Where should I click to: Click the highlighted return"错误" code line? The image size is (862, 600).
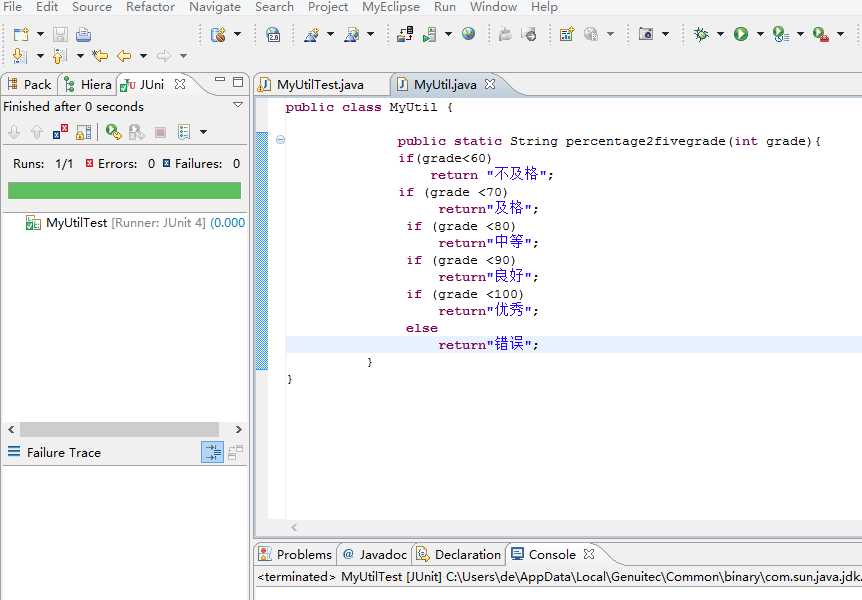click(x=573, y=345)
